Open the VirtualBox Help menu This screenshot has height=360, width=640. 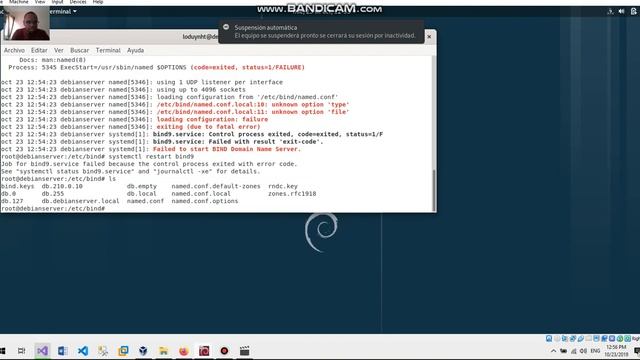pyautogui.click(x=98, y=2)
